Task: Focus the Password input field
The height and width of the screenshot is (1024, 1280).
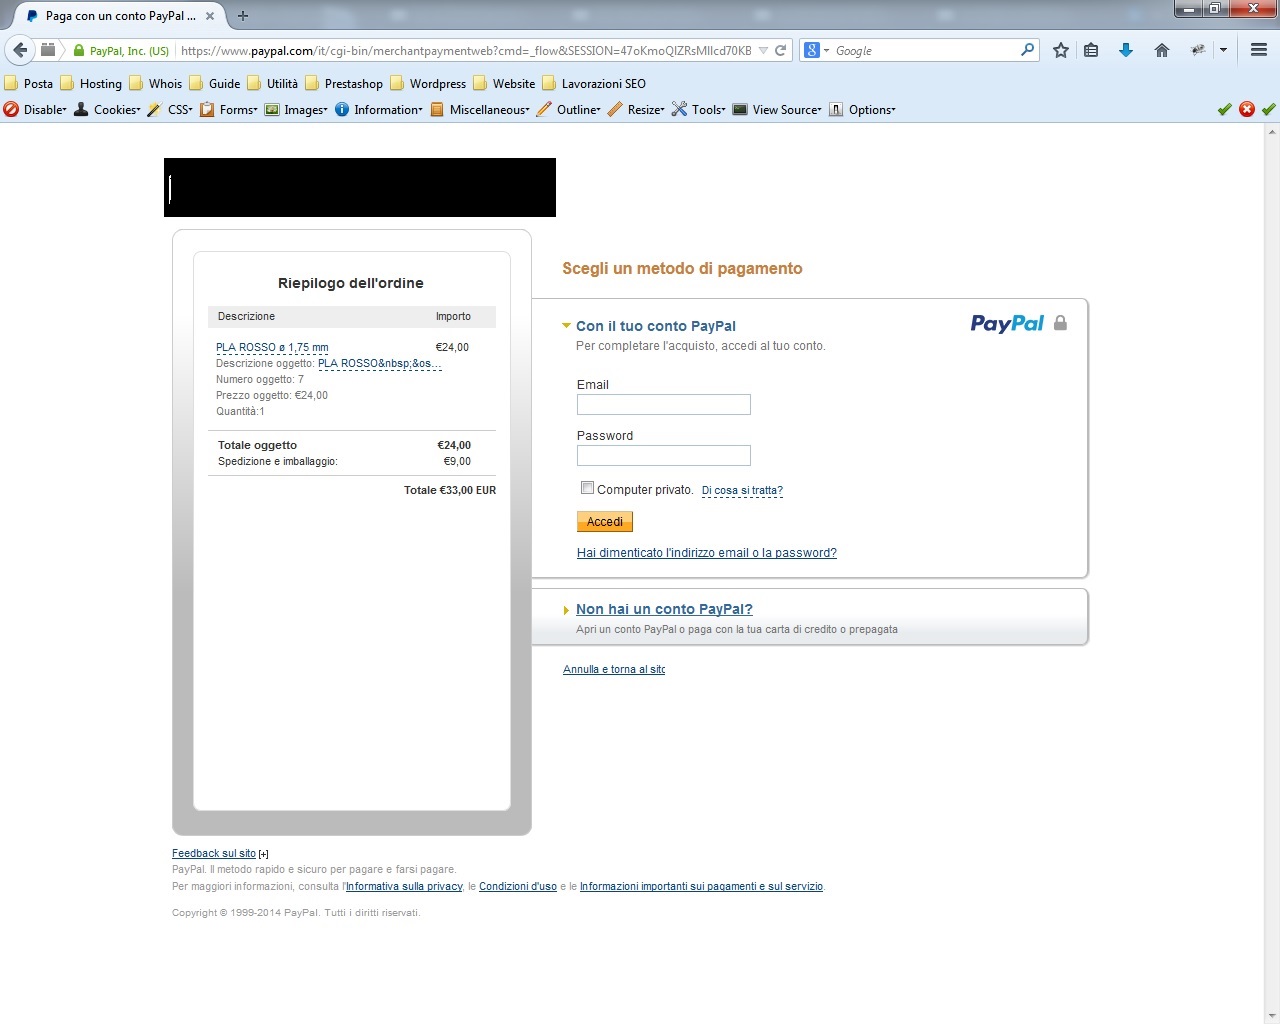Action: coord(664,455)
